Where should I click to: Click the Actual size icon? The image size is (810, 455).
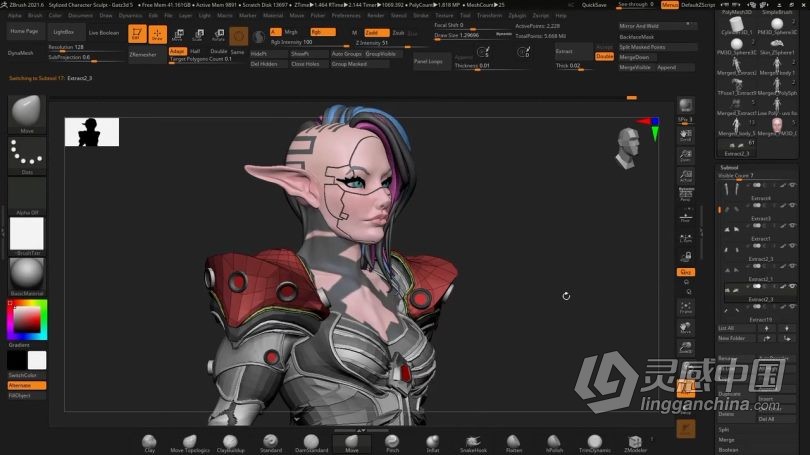[x=686, y=176]
